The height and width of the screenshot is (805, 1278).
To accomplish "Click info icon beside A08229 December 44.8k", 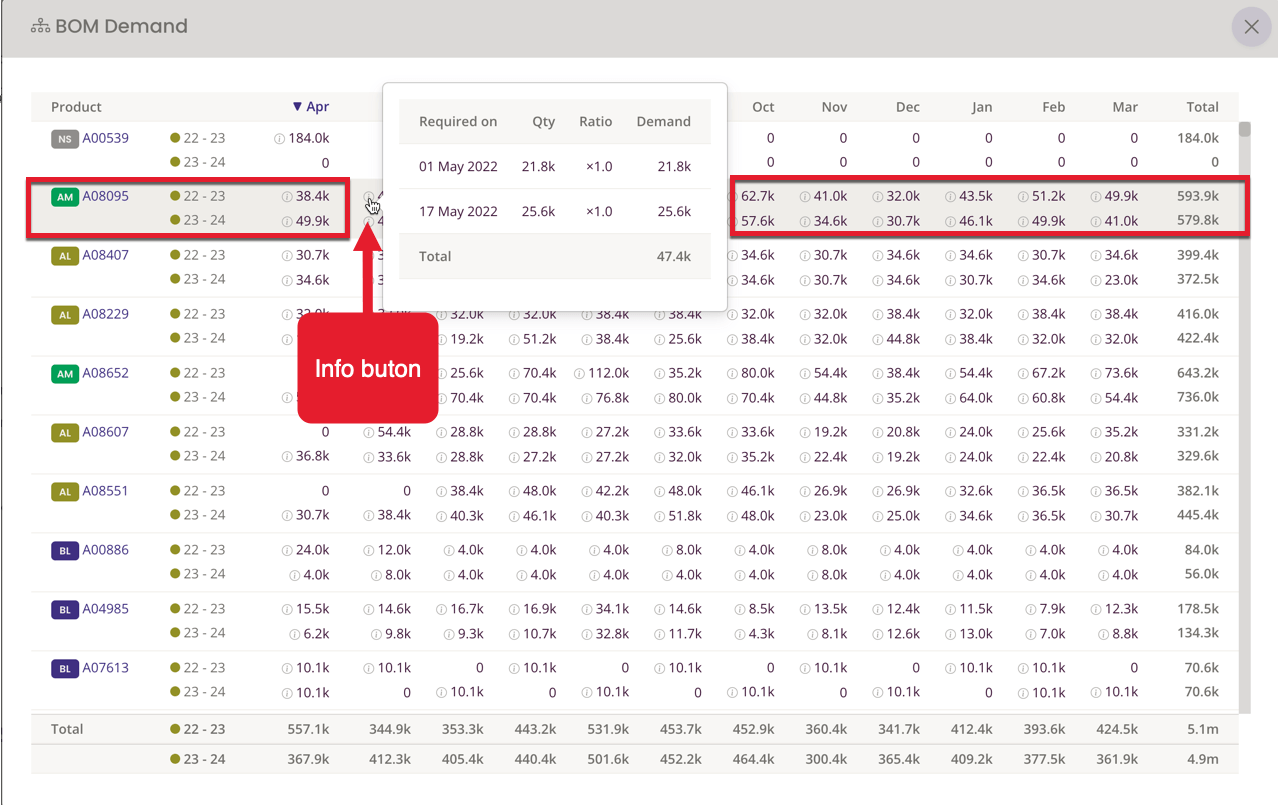I will click(877, 339).
